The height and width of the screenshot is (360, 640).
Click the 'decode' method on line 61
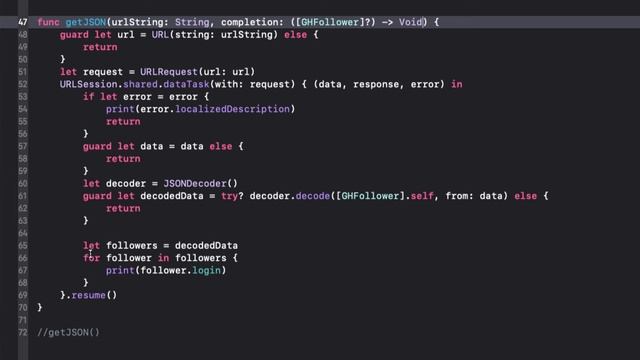[x=313, y=196]
